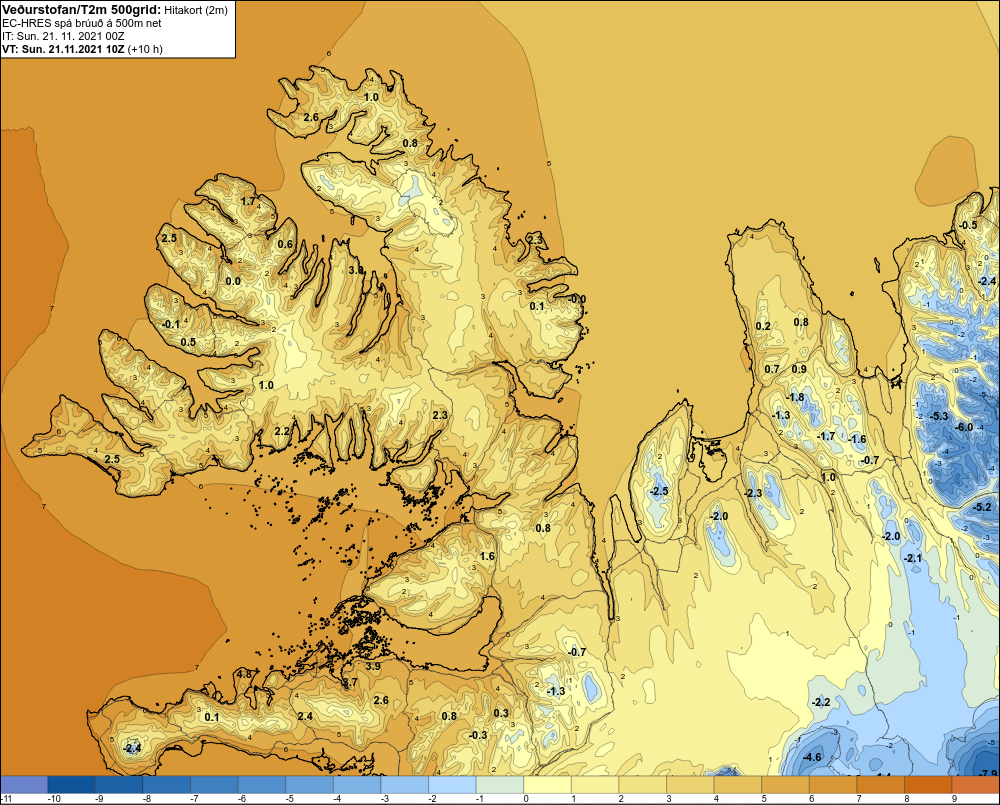This screenshot has width=1000, height=805.
Task: Click the -6.0 temperature value
Action: tap(964, 427)
